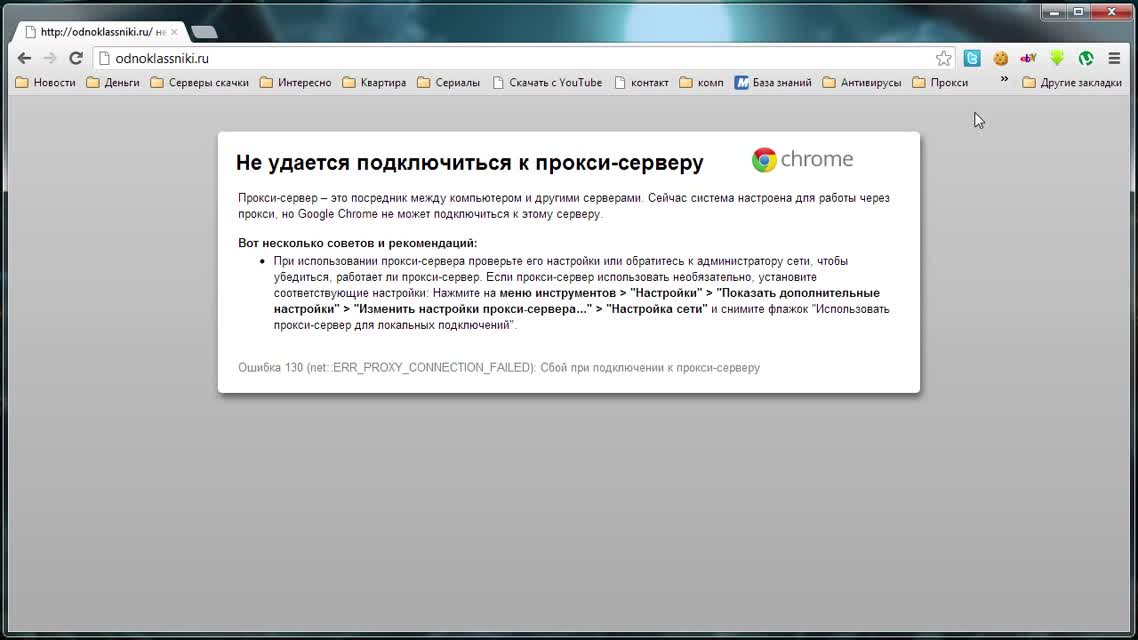Open the Серверы скачки bookmarks folder
1138x640 pixels.
(x=200, y=83)
